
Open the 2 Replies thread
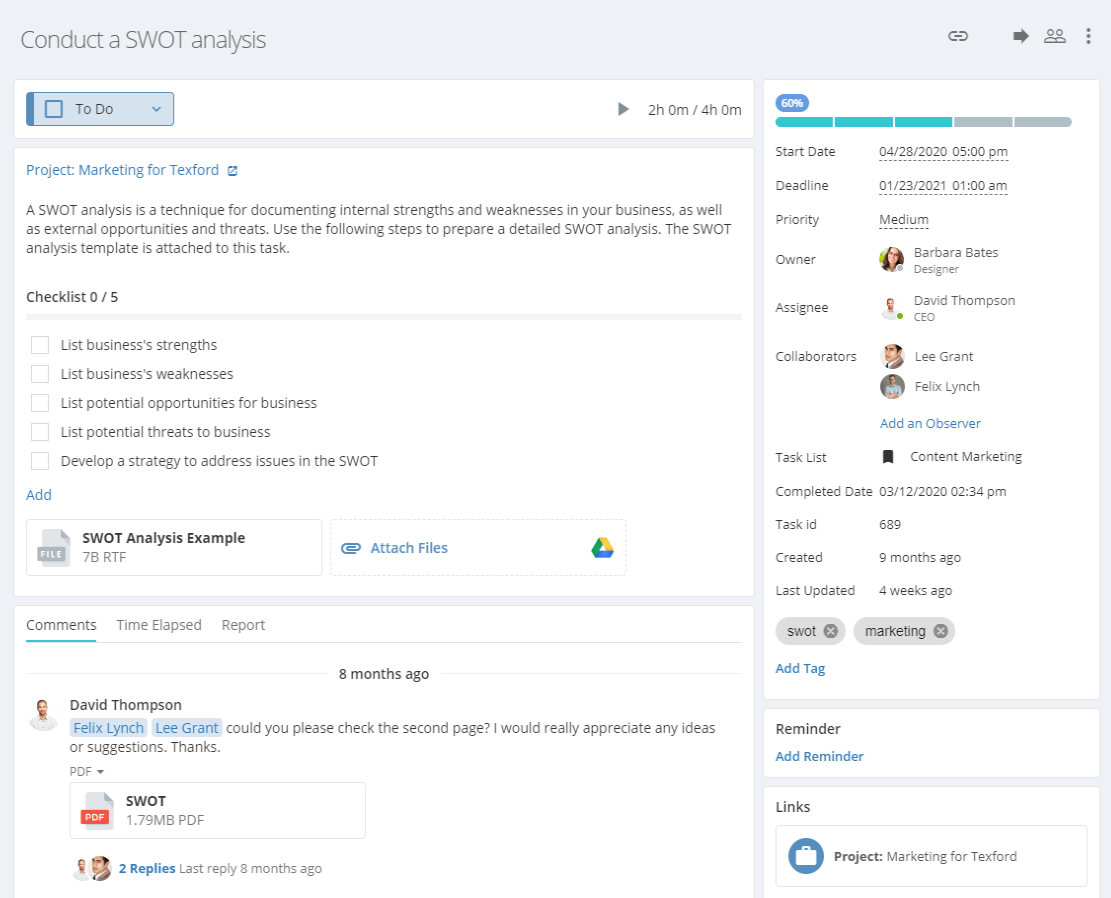(147, 868)
